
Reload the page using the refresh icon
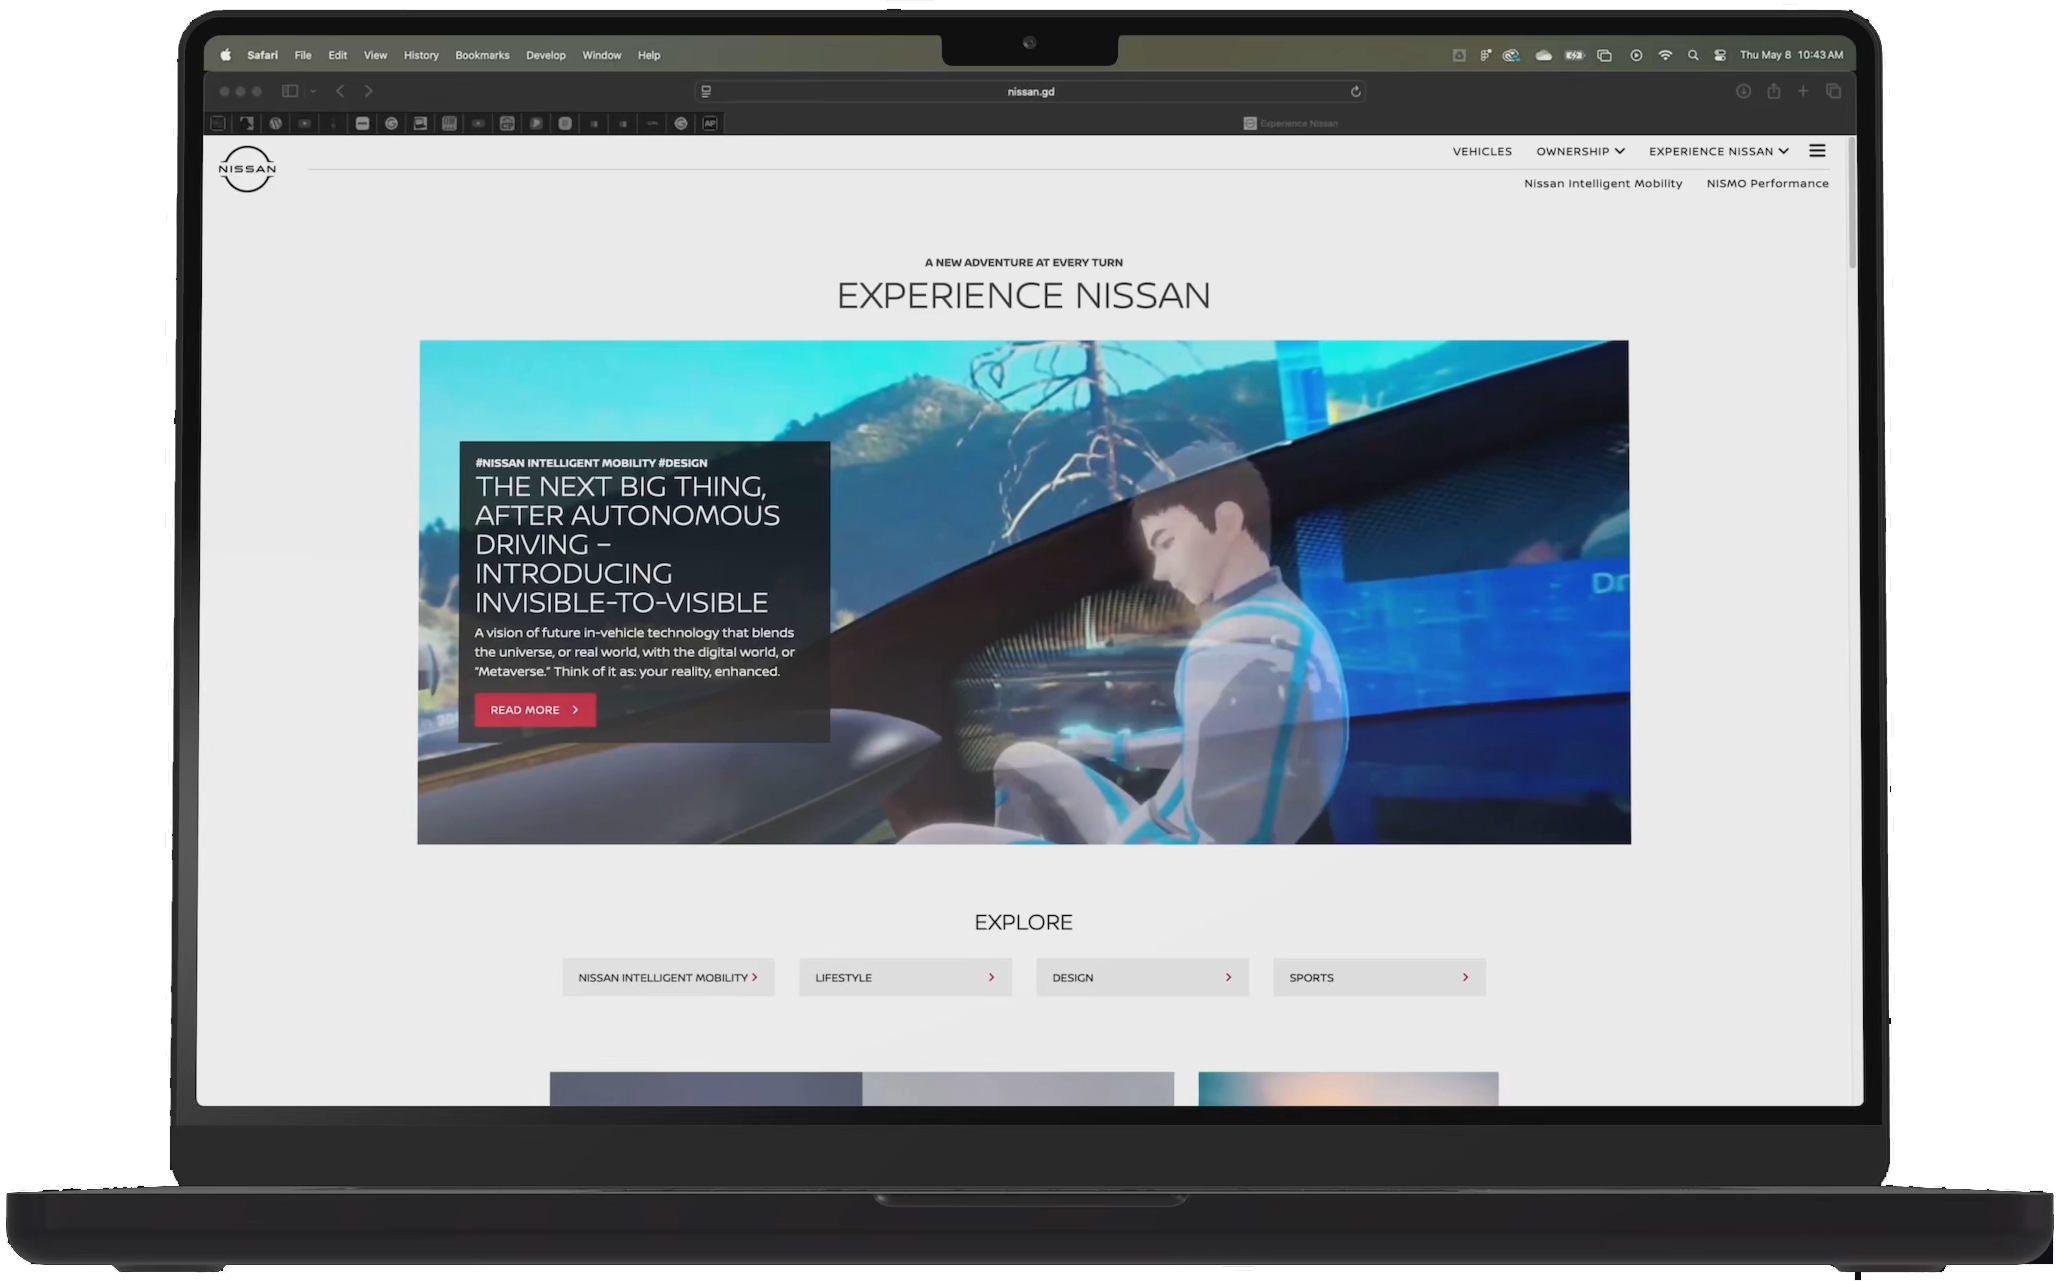tap(1356, 91)
